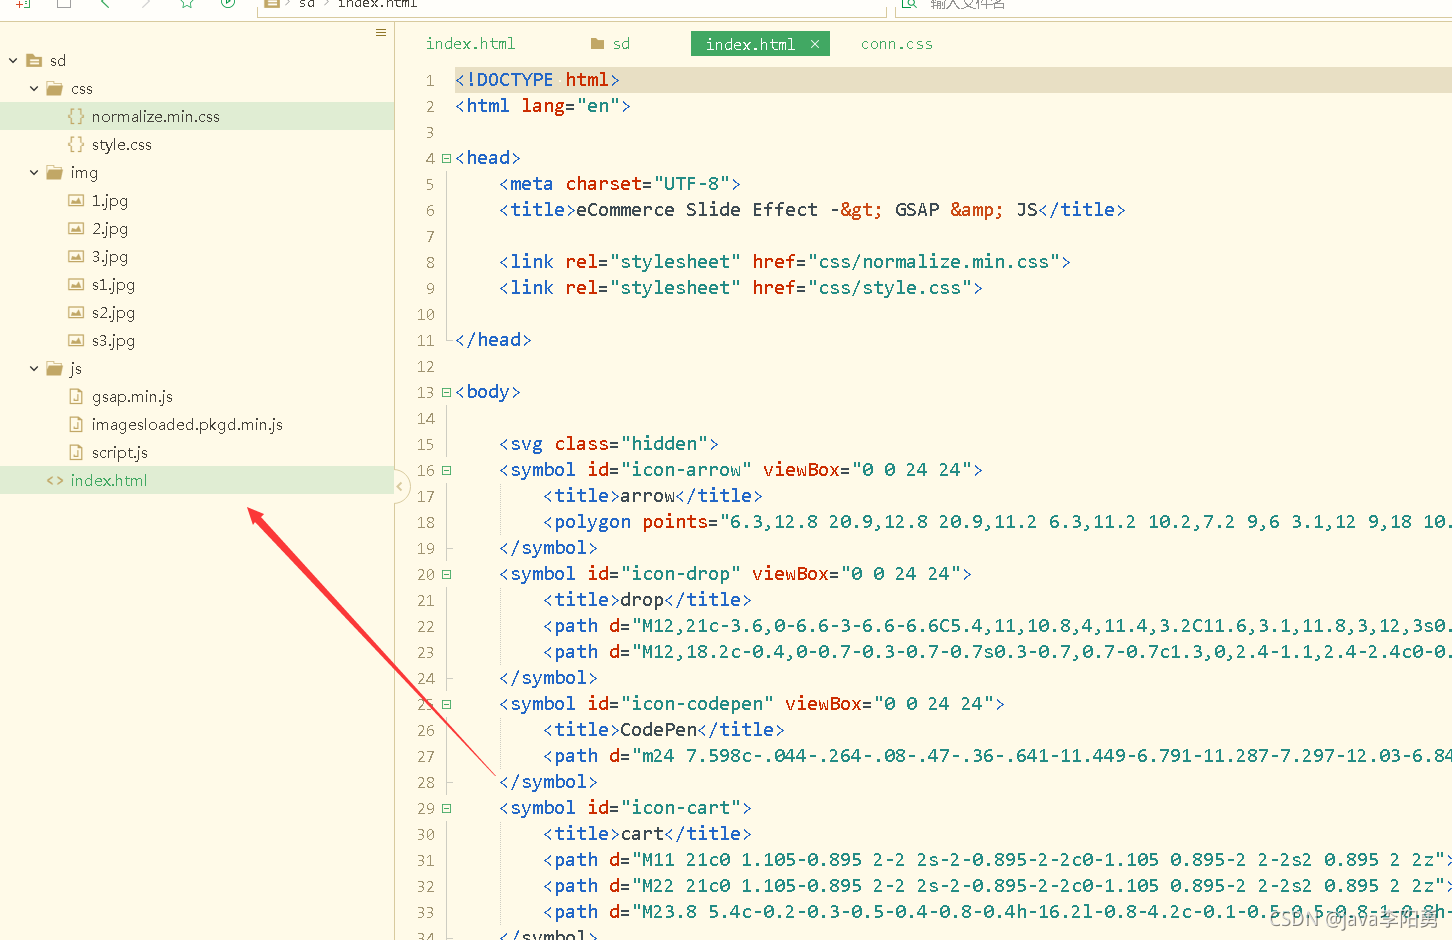The image size is (1452, 940).
Task: Fold the head block at line 4
Action: (446, 158)
